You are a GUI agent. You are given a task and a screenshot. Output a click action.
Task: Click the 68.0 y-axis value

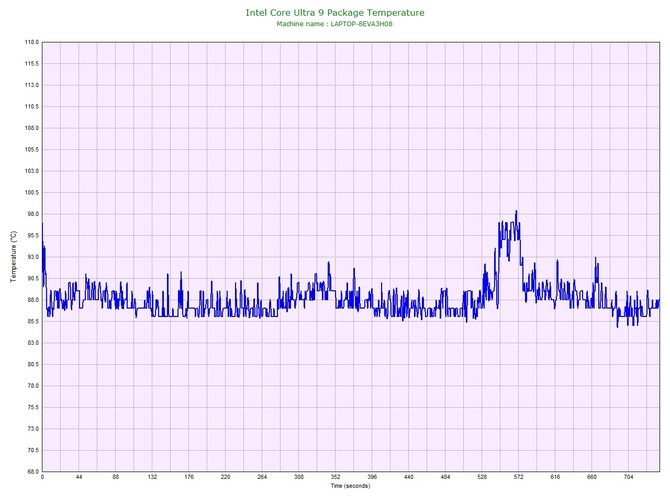coord(33,472)
